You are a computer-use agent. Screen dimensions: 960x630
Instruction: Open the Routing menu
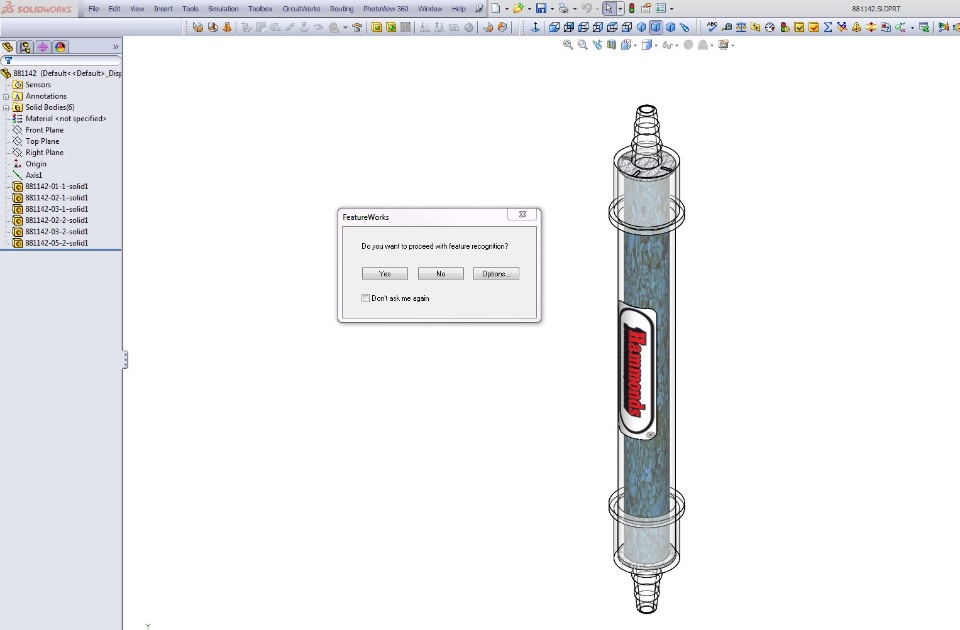click(341, 9)
